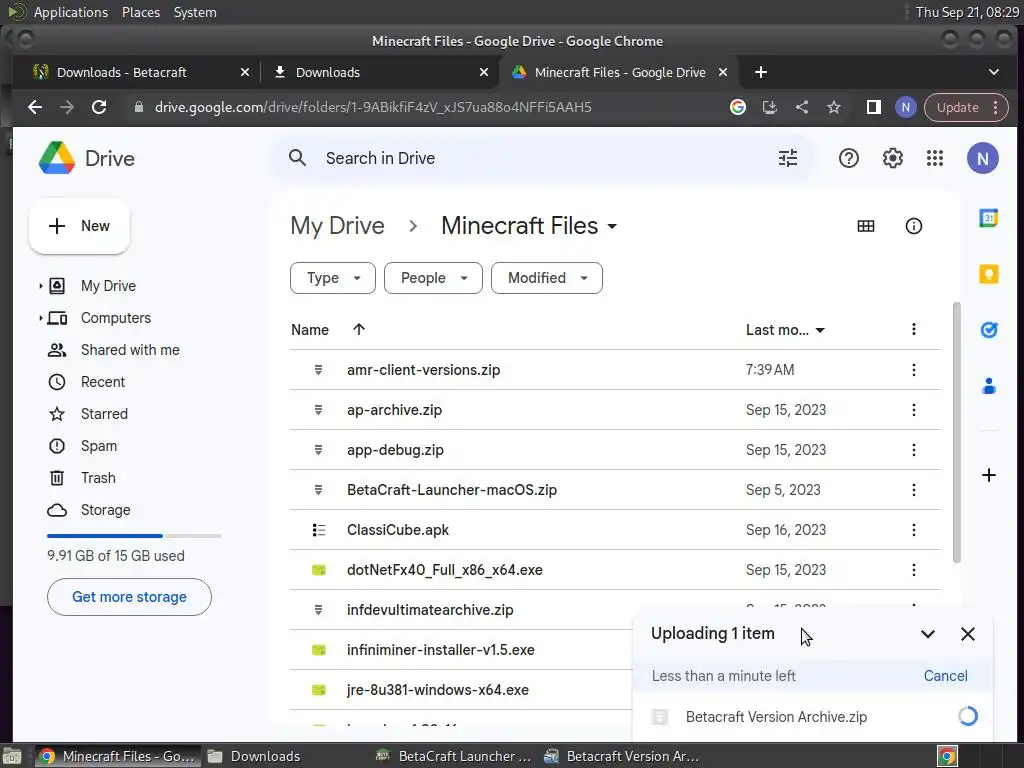
Task: Reload the Drive page
Action: [99, 107]
